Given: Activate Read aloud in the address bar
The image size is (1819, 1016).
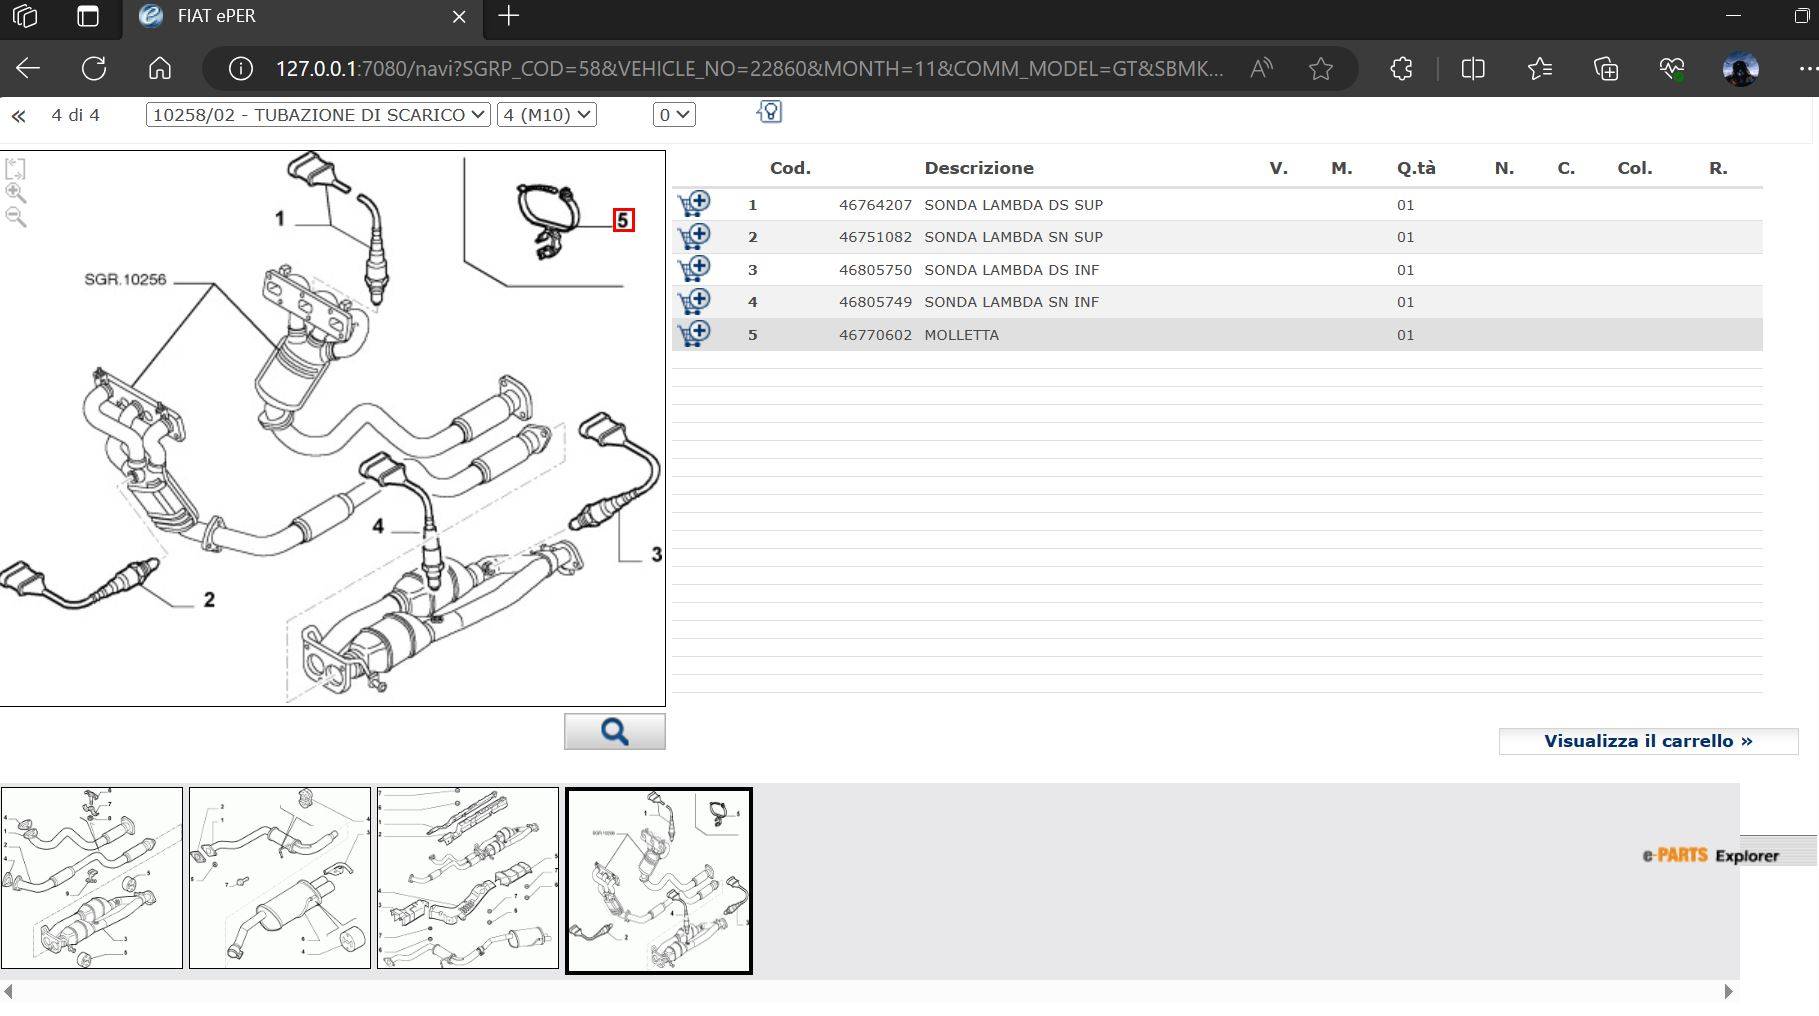Looking at the screenshot, I should [x=1261, y=68].
